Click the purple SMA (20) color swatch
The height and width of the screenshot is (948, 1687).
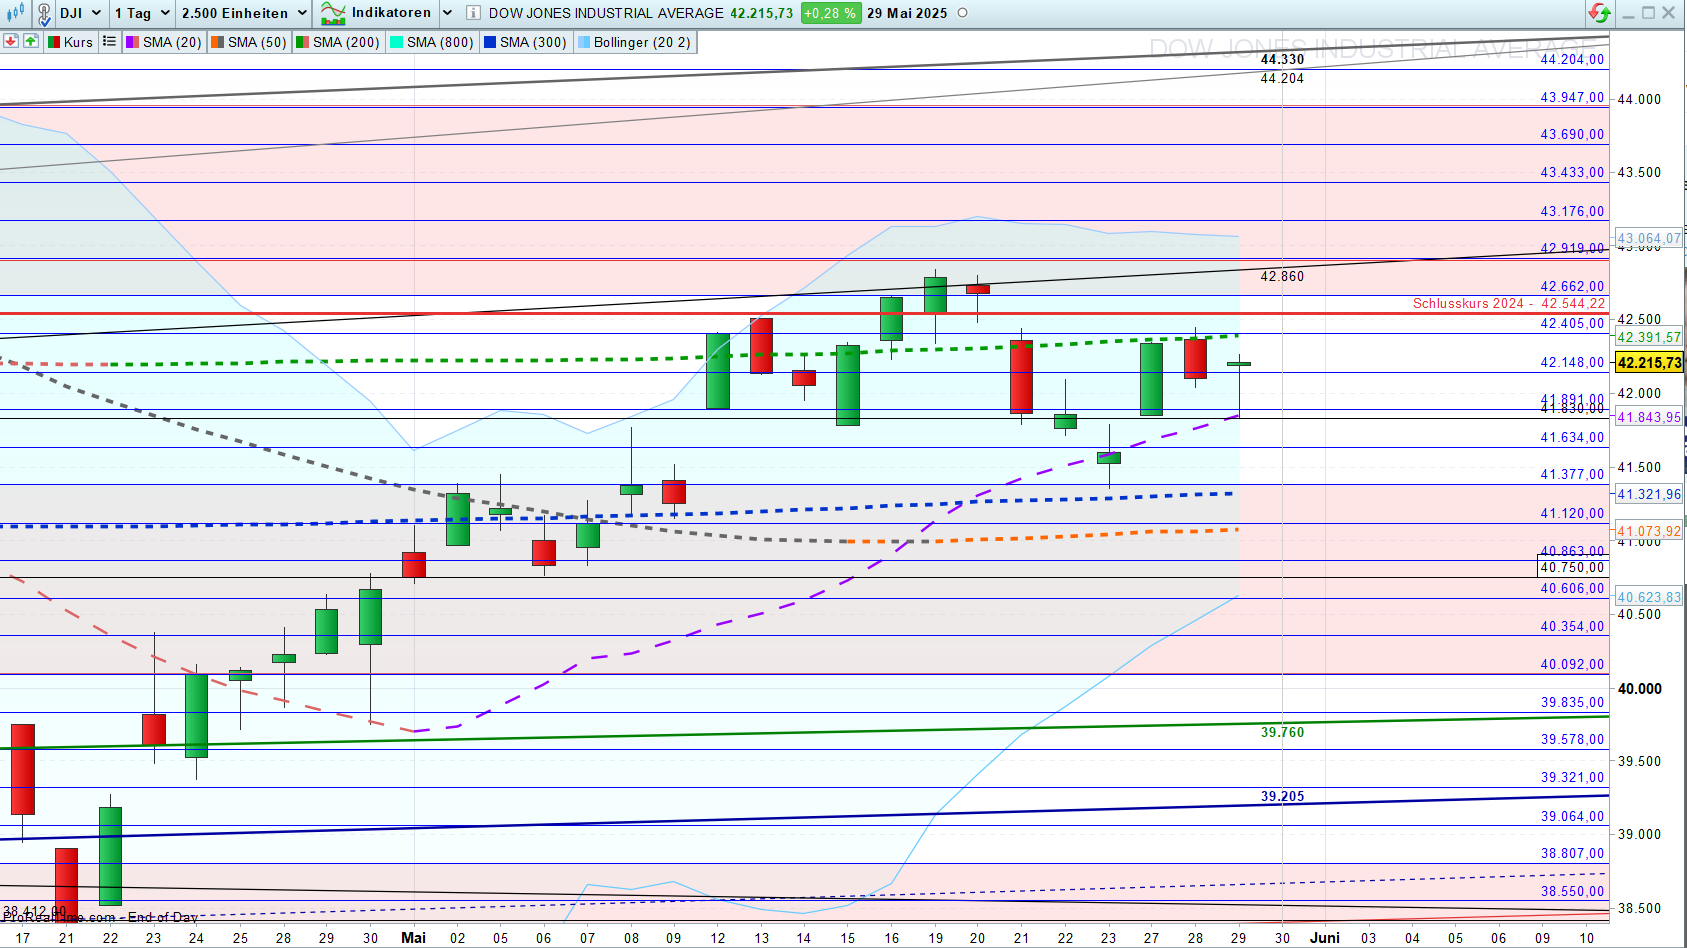pos(132,42)
